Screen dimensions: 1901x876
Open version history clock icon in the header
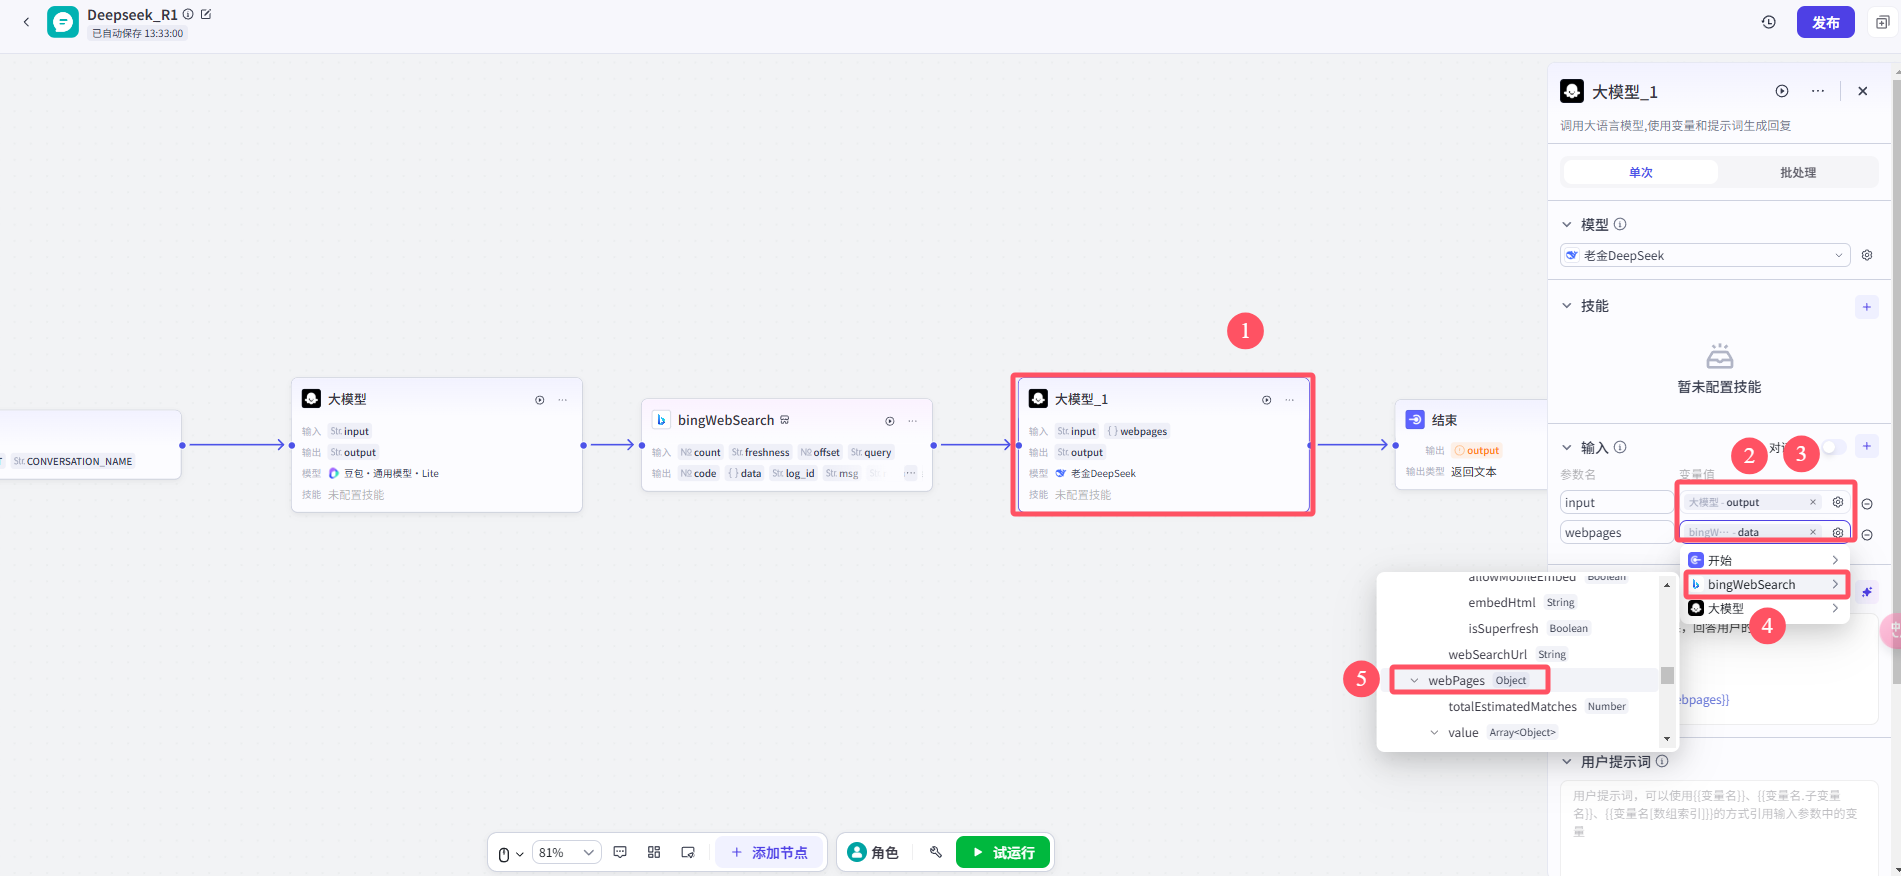(x=1769, y=22)
